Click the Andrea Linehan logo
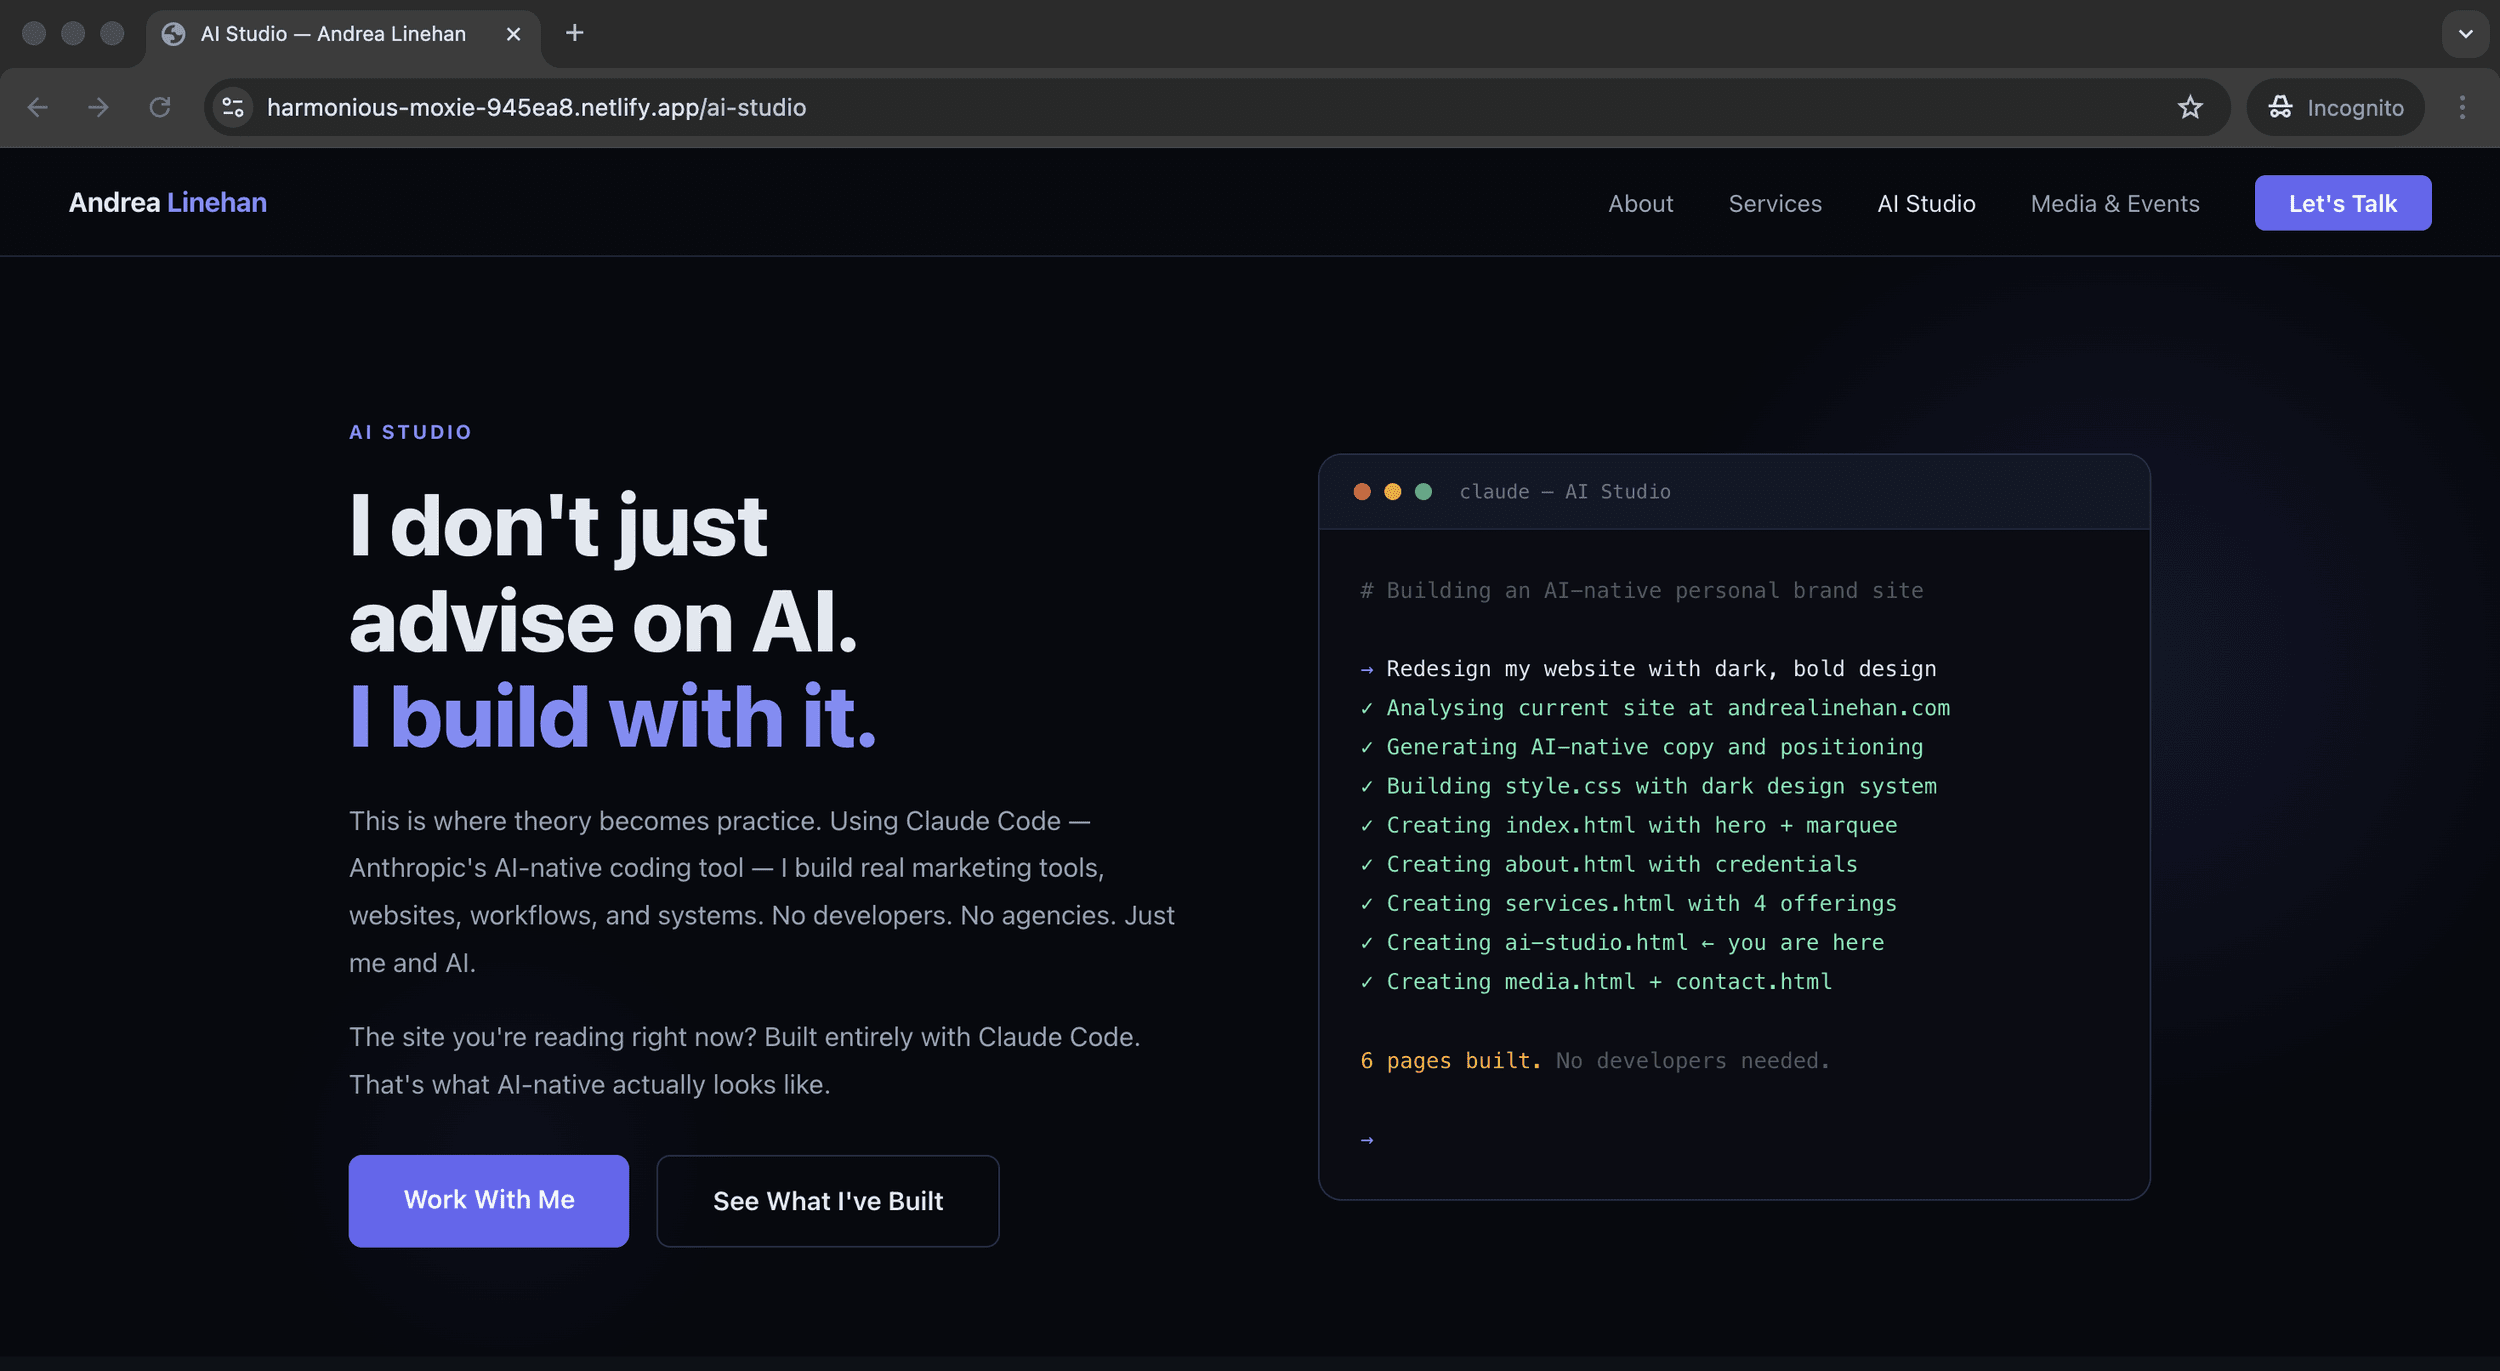 pos(166,202)
